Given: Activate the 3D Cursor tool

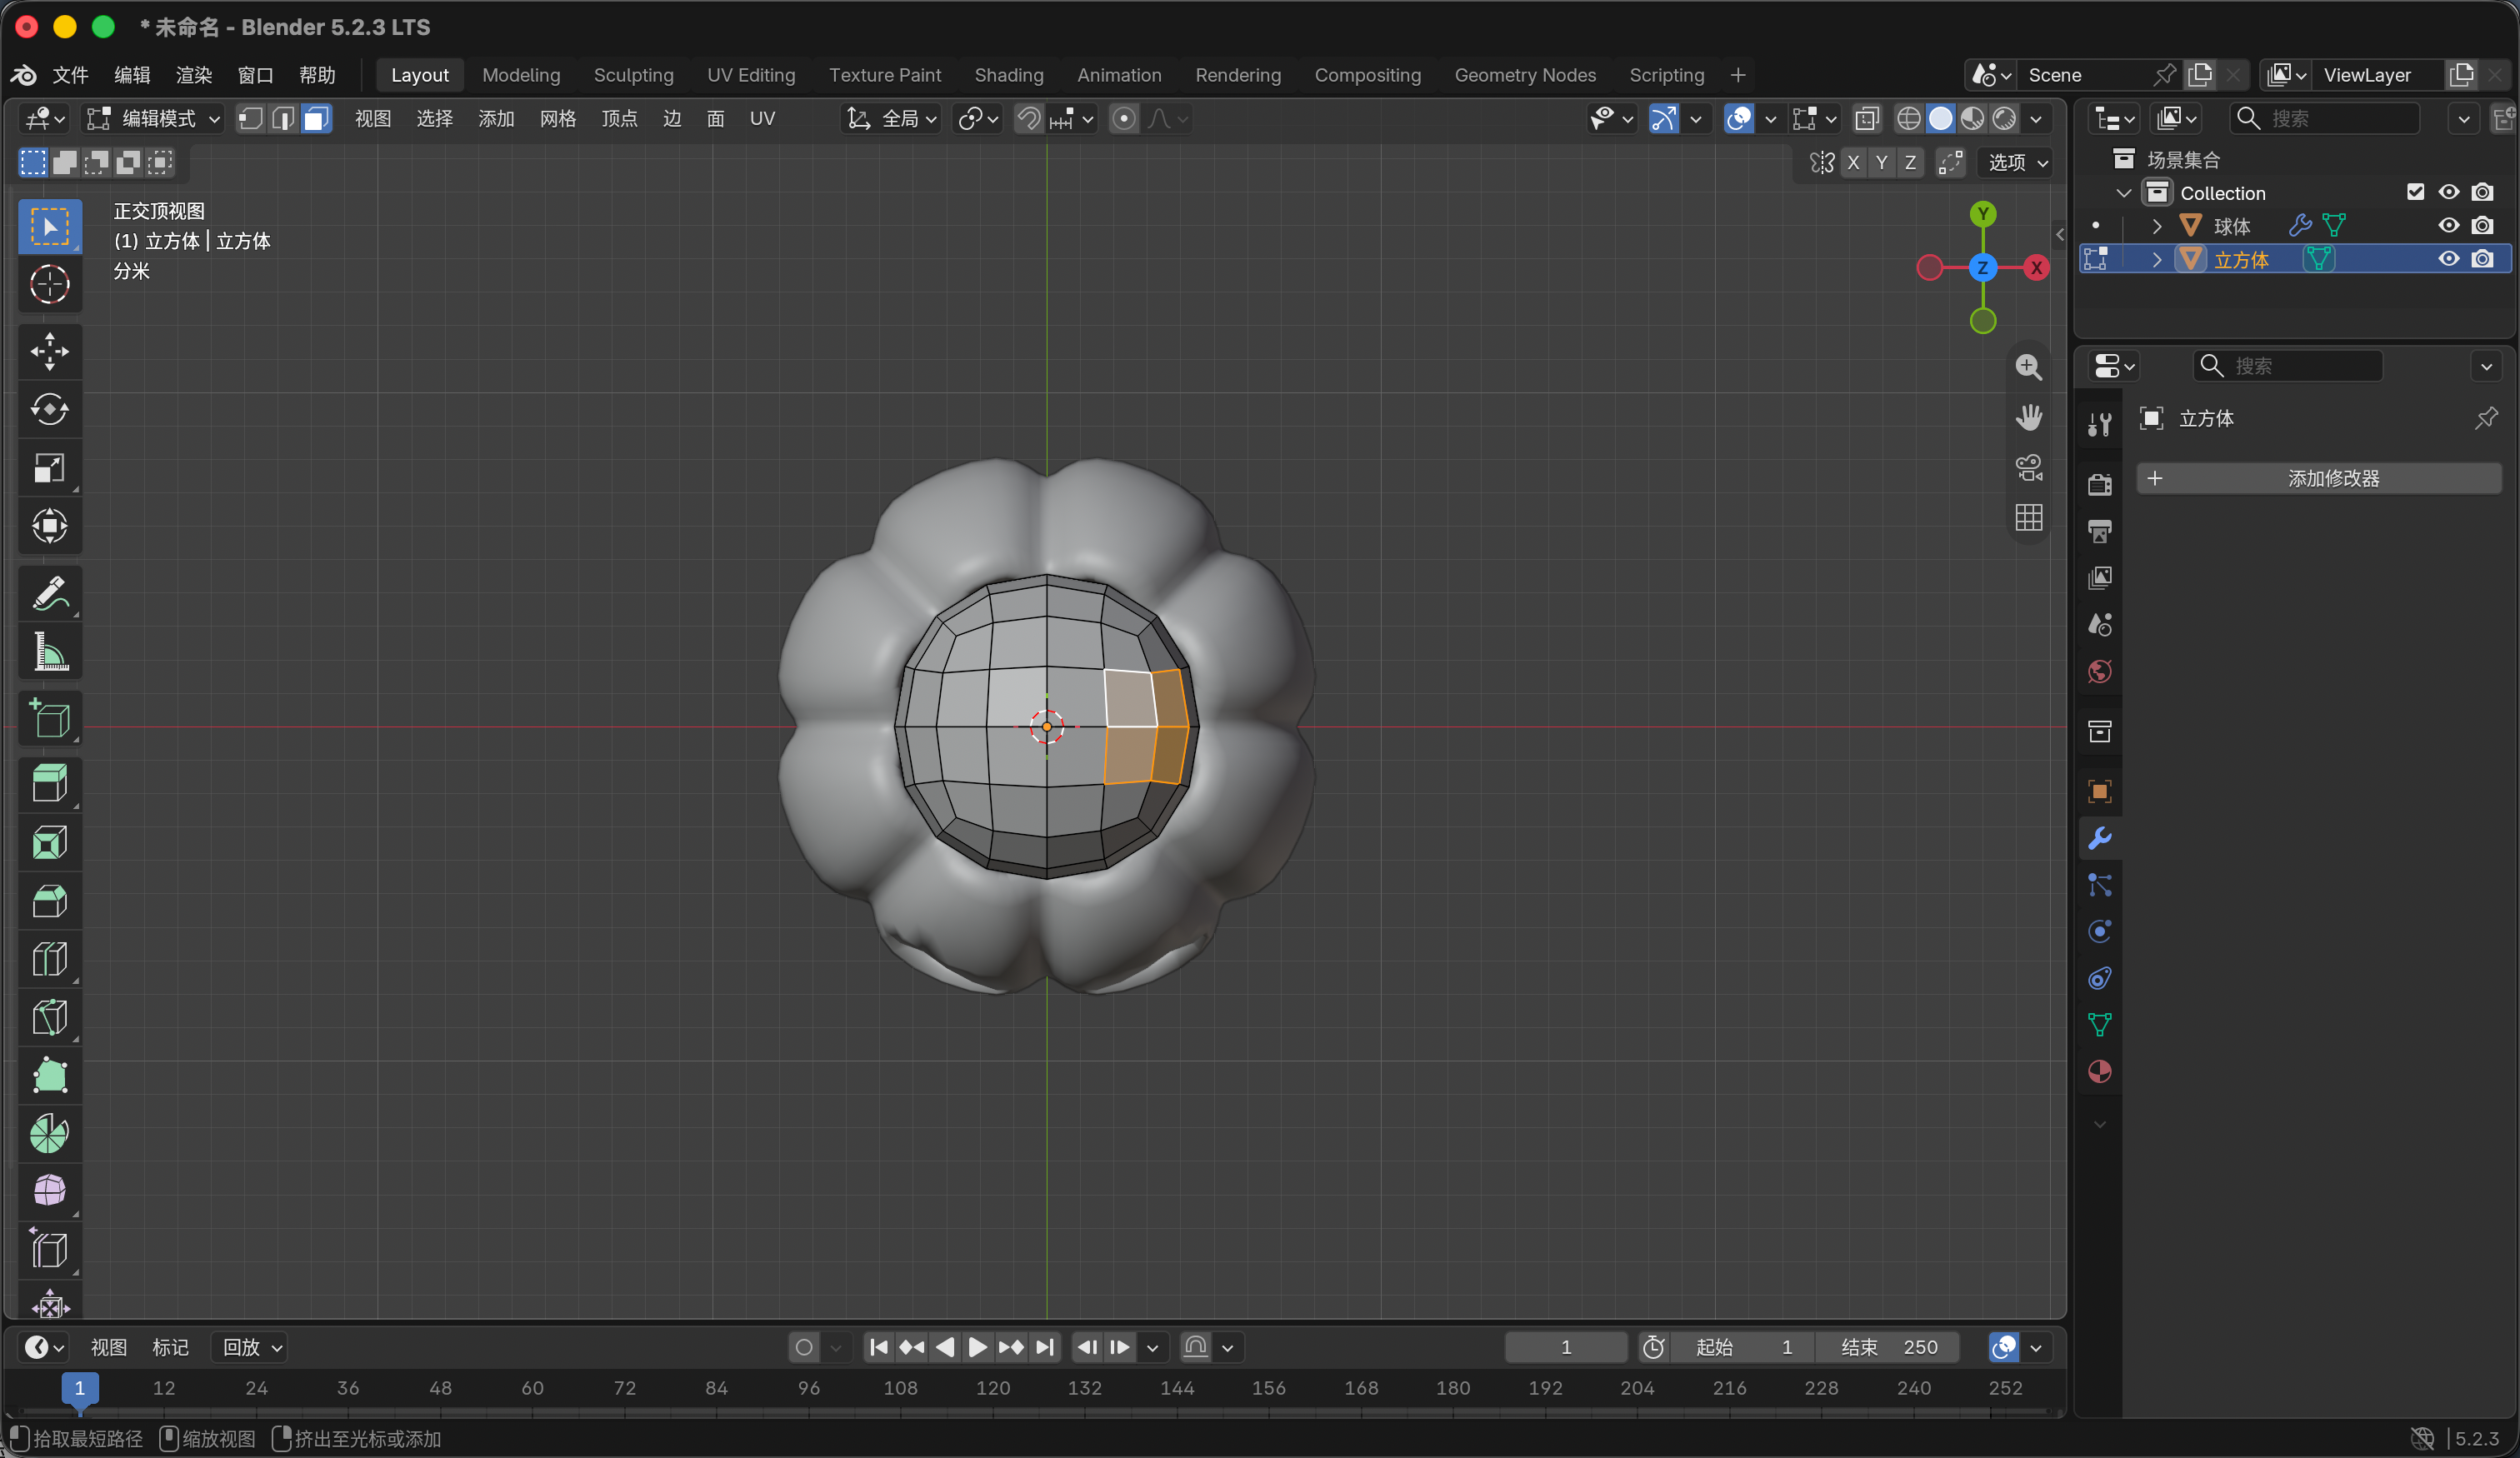Looking at the screenshot, I should pyautogui.click(x=49, y=284).
